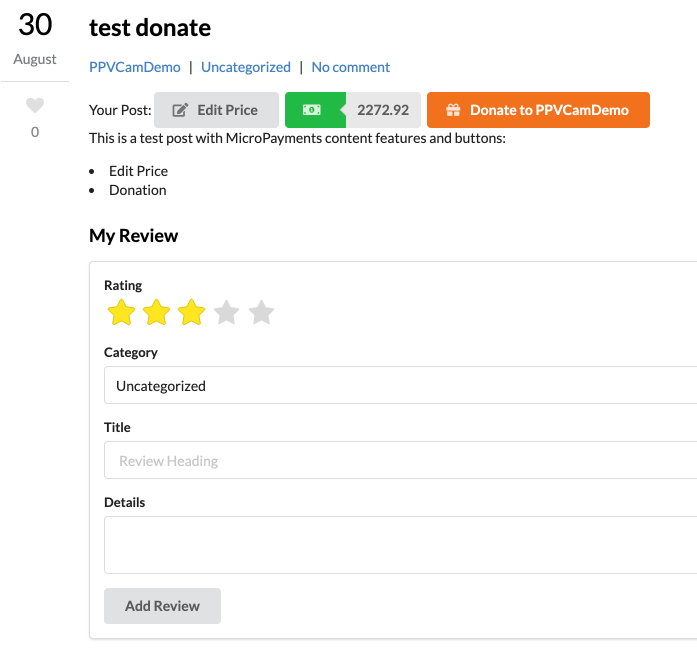
Task: Click the gift icon on Donate button
Action: [453, 110]
